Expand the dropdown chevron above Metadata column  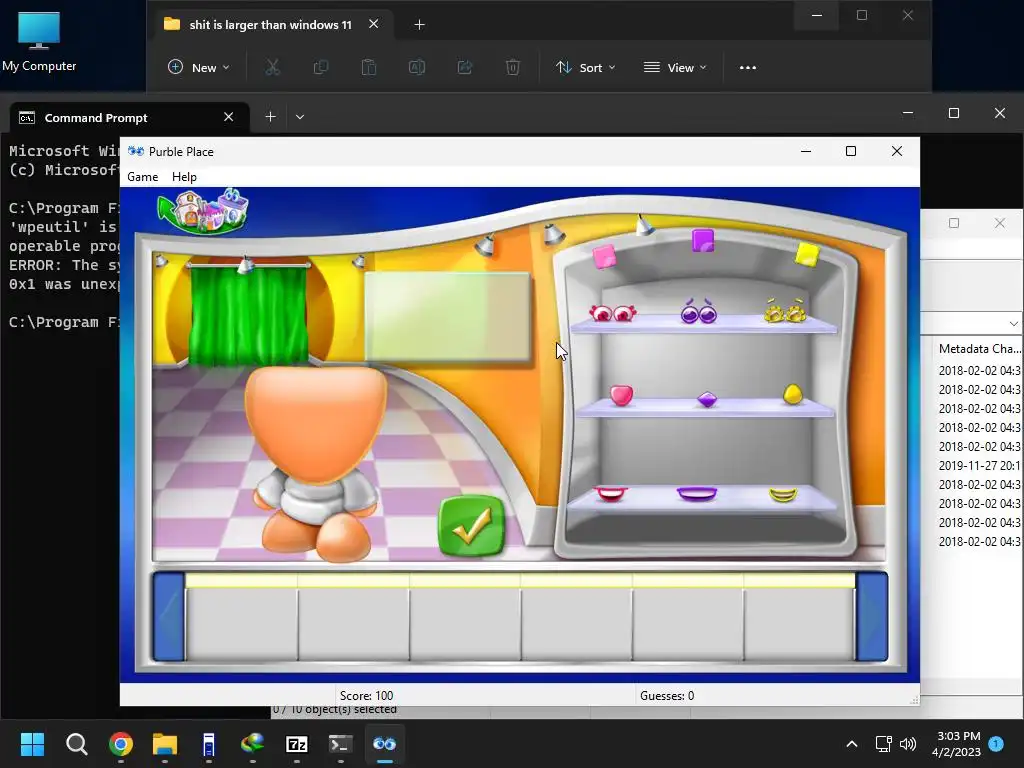click(x=1013, y=323)
